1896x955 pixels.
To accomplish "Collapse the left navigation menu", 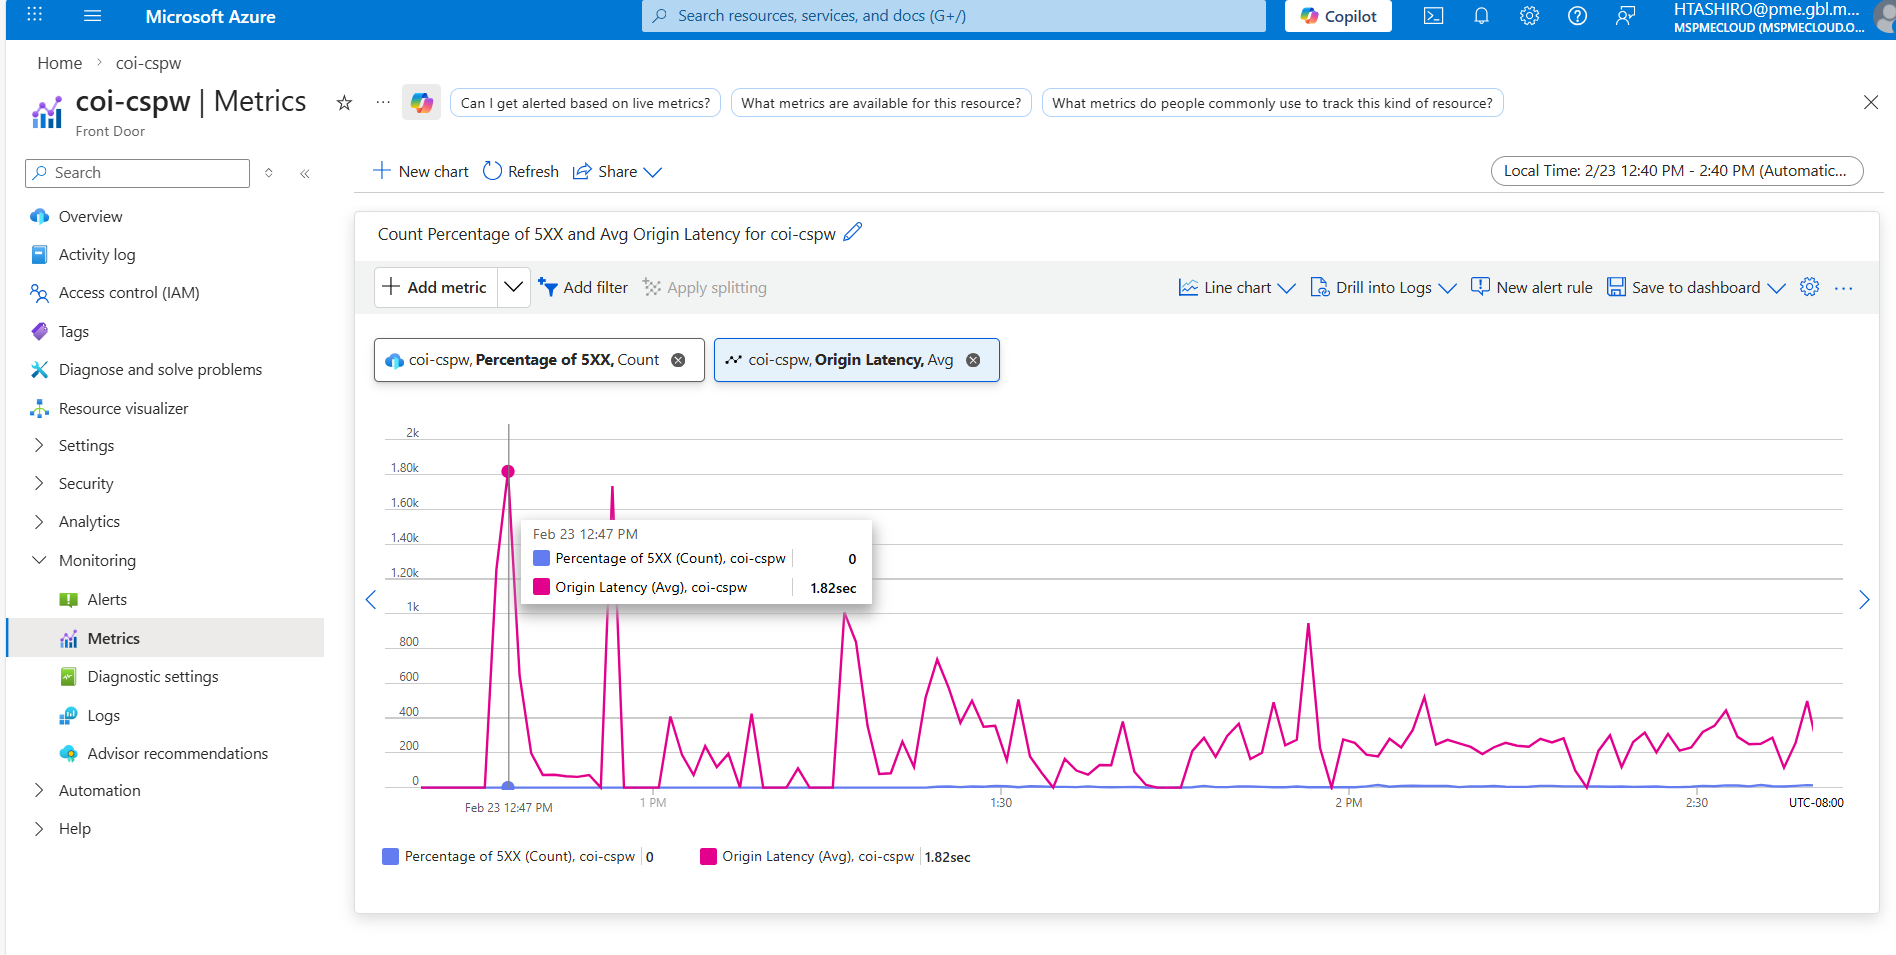I will coord(305,173).
